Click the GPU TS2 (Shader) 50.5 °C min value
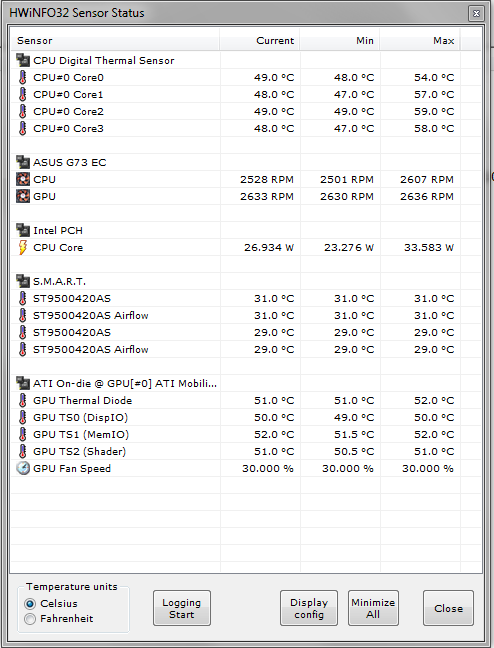 [354, 452]
